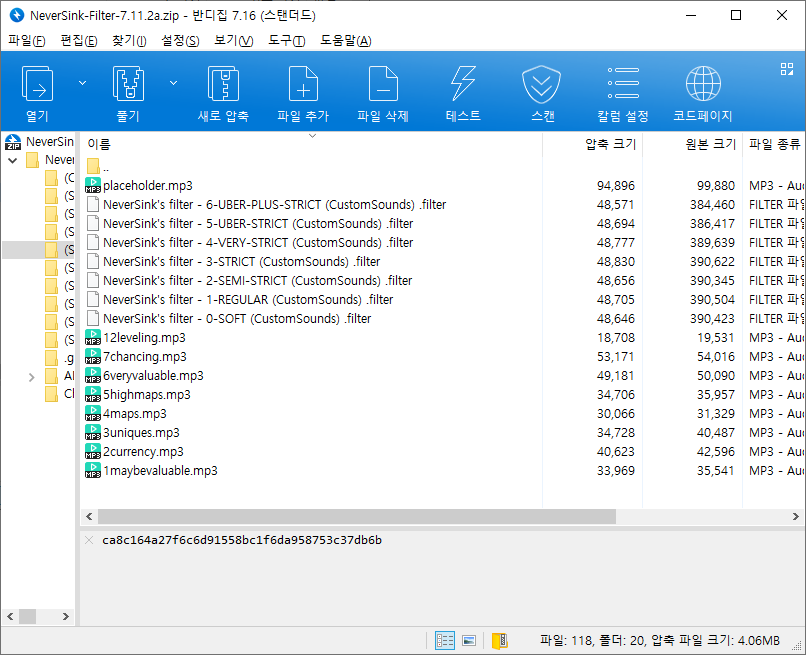Click the 1maybevaluable.mp3 MP3 icon

(x=93, y=470)
